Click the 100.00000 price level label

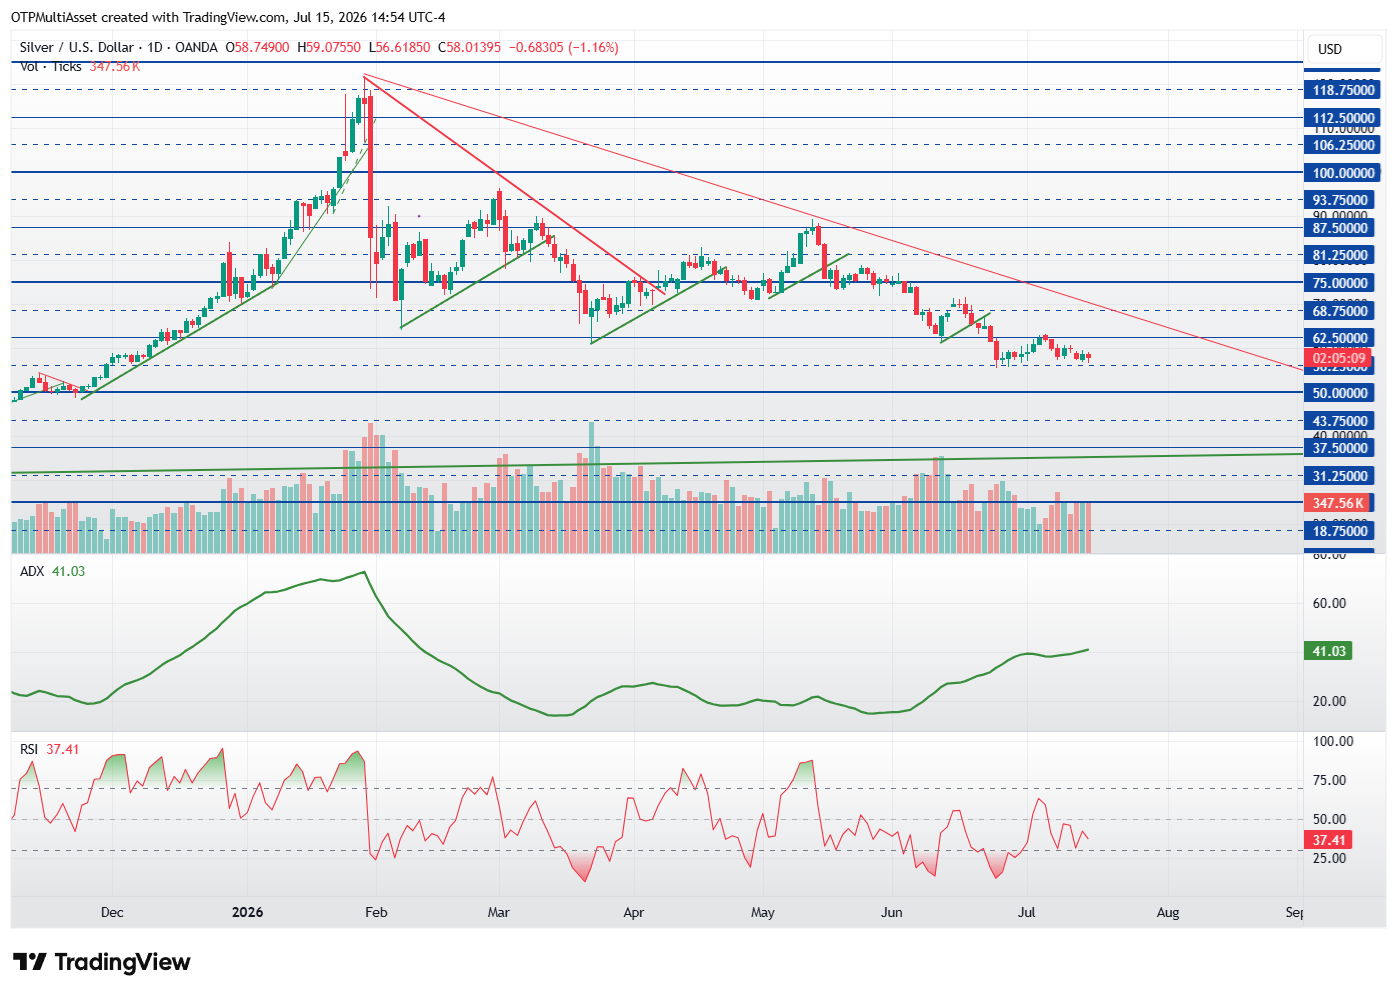click(x=1343, y=173)
